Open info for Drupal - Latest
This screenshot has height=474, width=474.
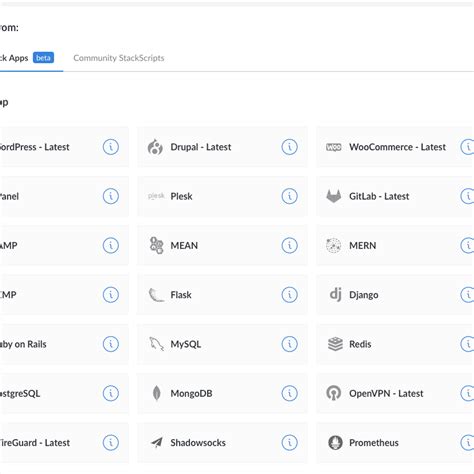[x=289, y=147]
